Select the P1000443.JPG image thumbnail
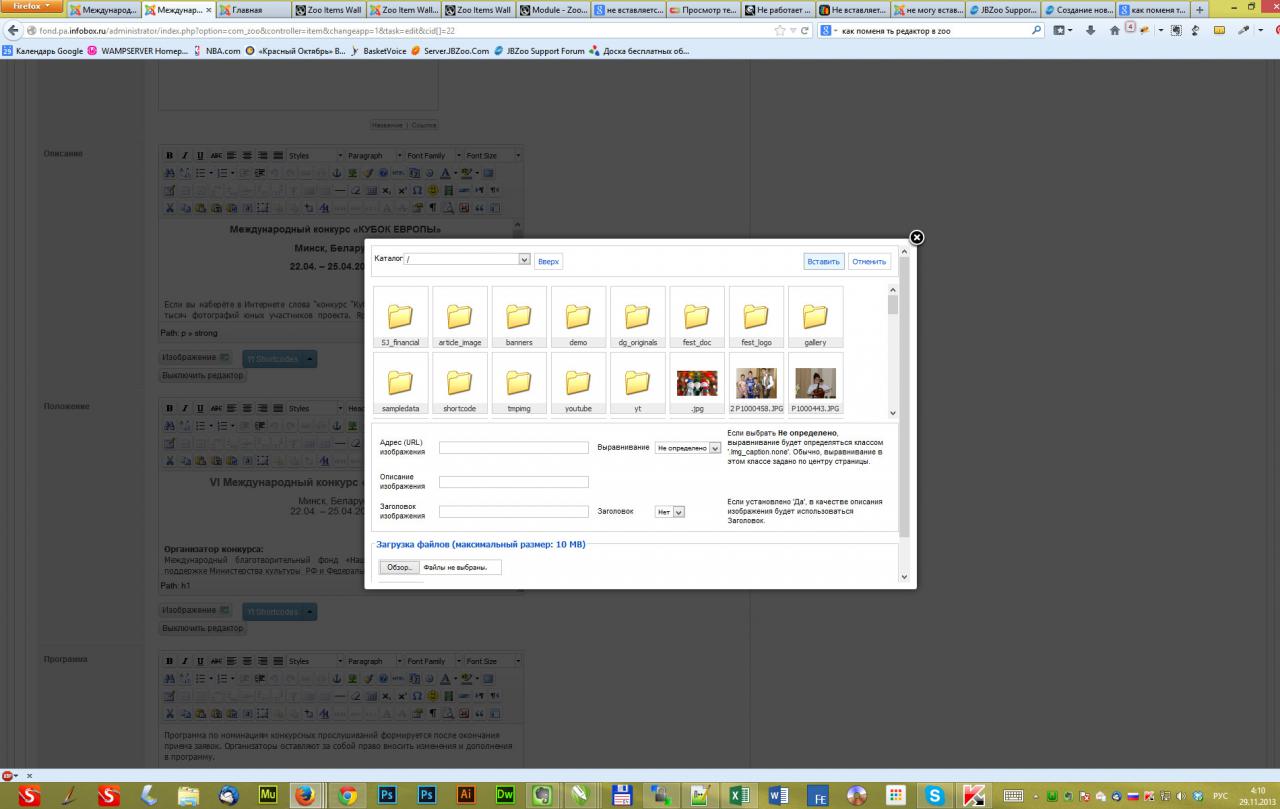Viewport: 1280px width, 809px height. tap(815, 383)
